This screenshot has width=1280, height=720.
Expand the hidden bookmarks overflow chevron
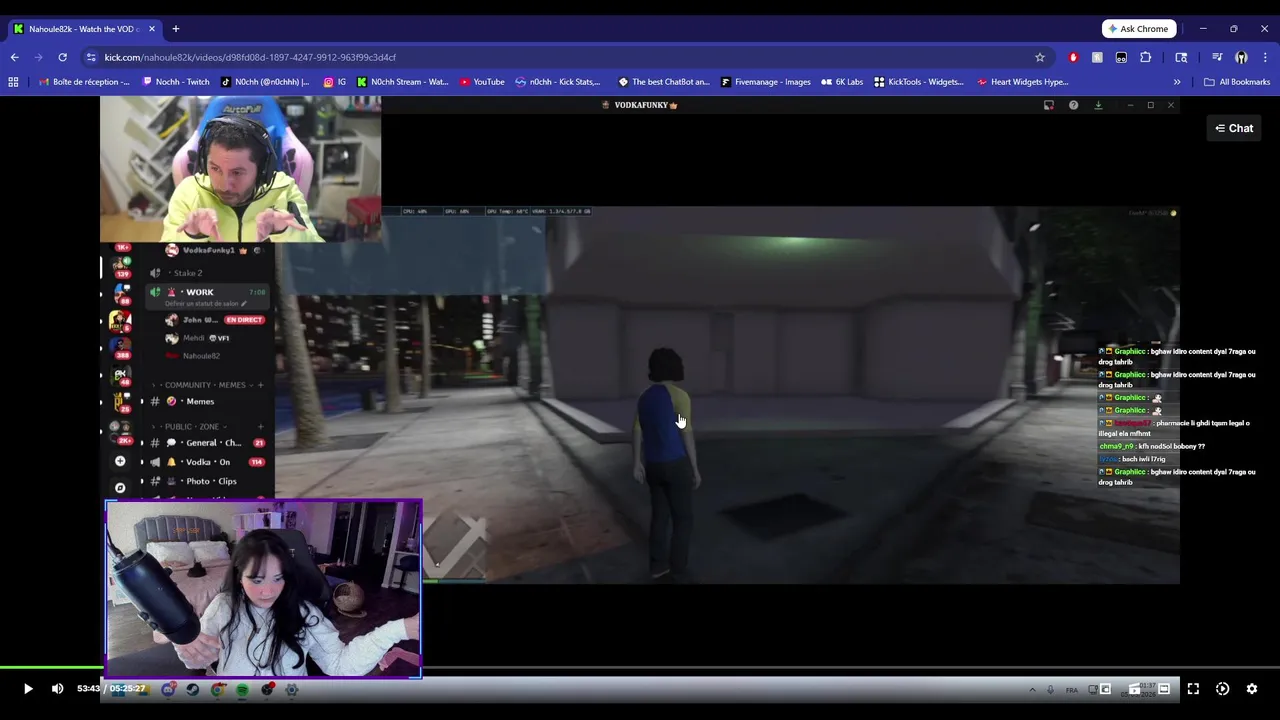(x=1177, y=82)
